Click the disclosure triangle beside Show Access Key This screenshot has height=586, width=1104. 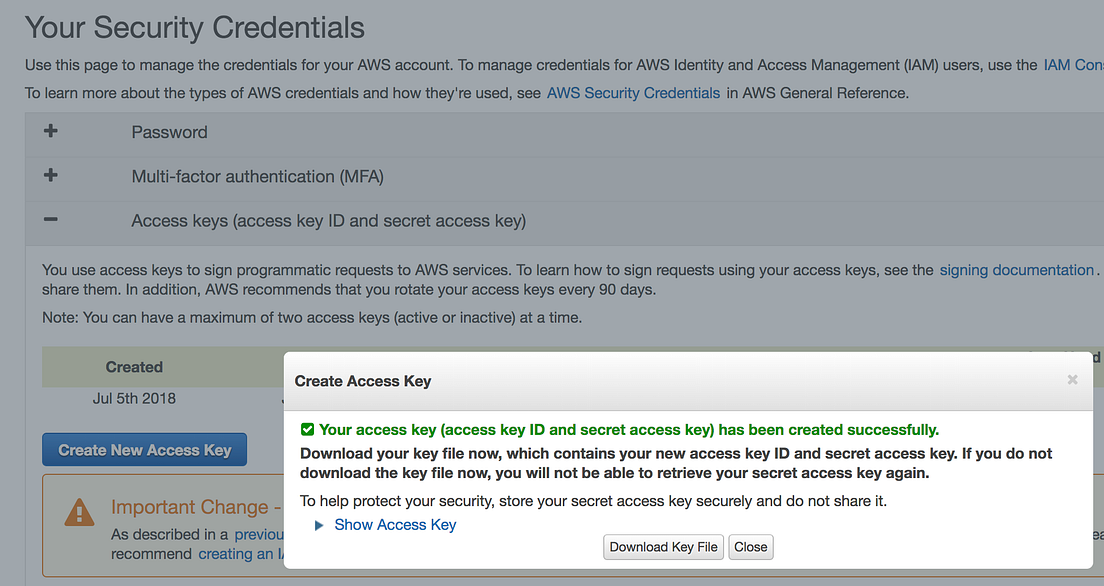coord(318,525)
